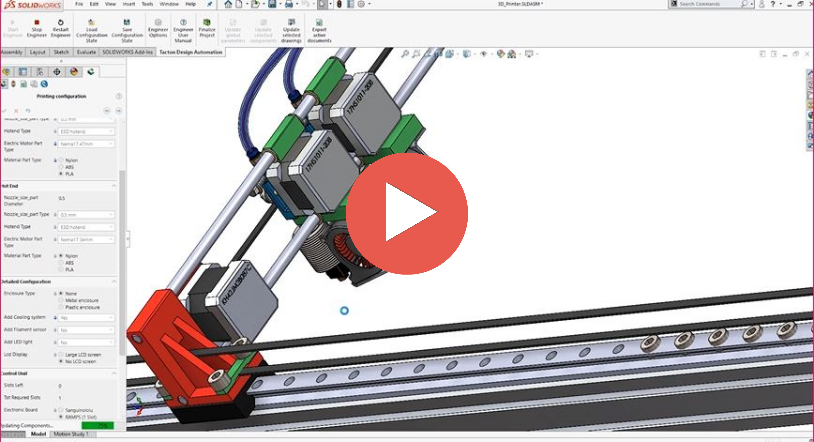Image resolution: width=814 pixels, height=442 pixels.
Task: Click the Finalize Project icon
Action: point(207,22)
